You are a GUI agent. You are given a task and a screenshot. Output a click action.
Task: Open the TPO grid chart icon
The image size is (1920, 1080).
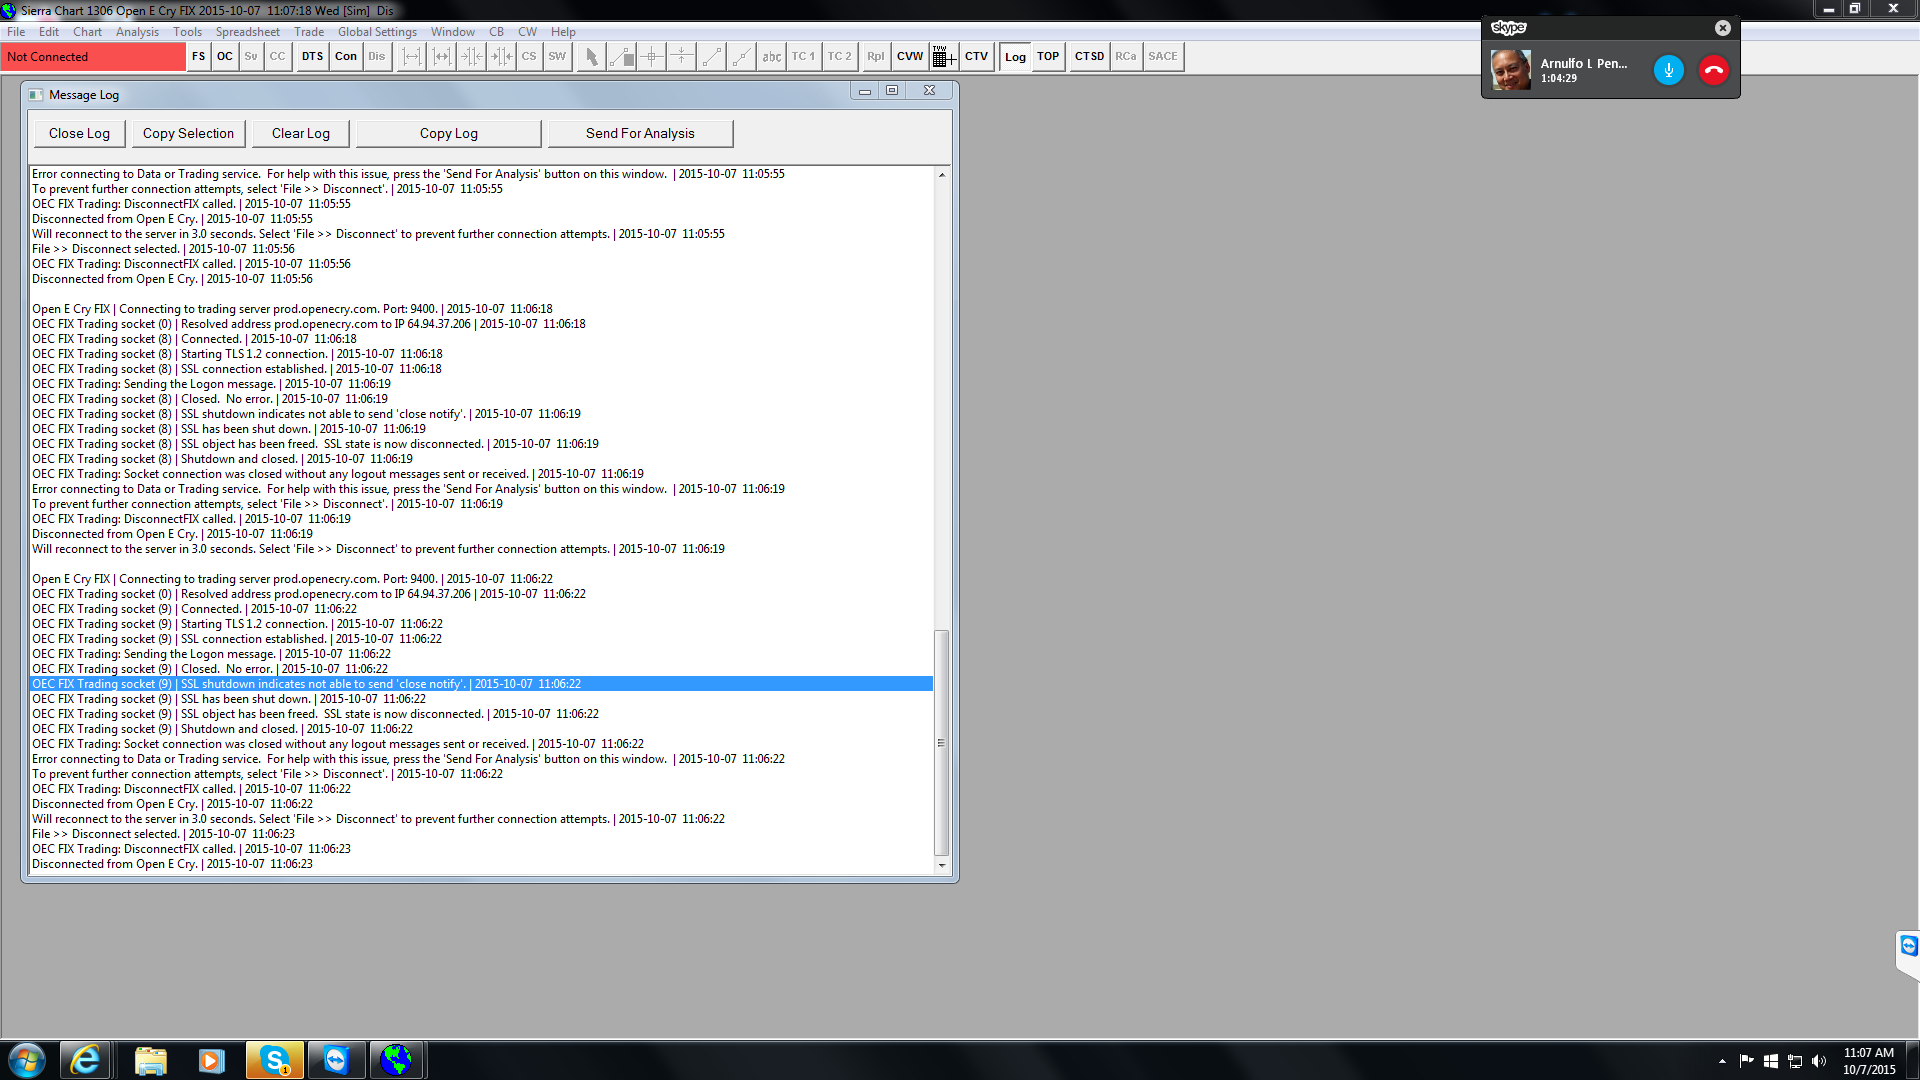942,57
